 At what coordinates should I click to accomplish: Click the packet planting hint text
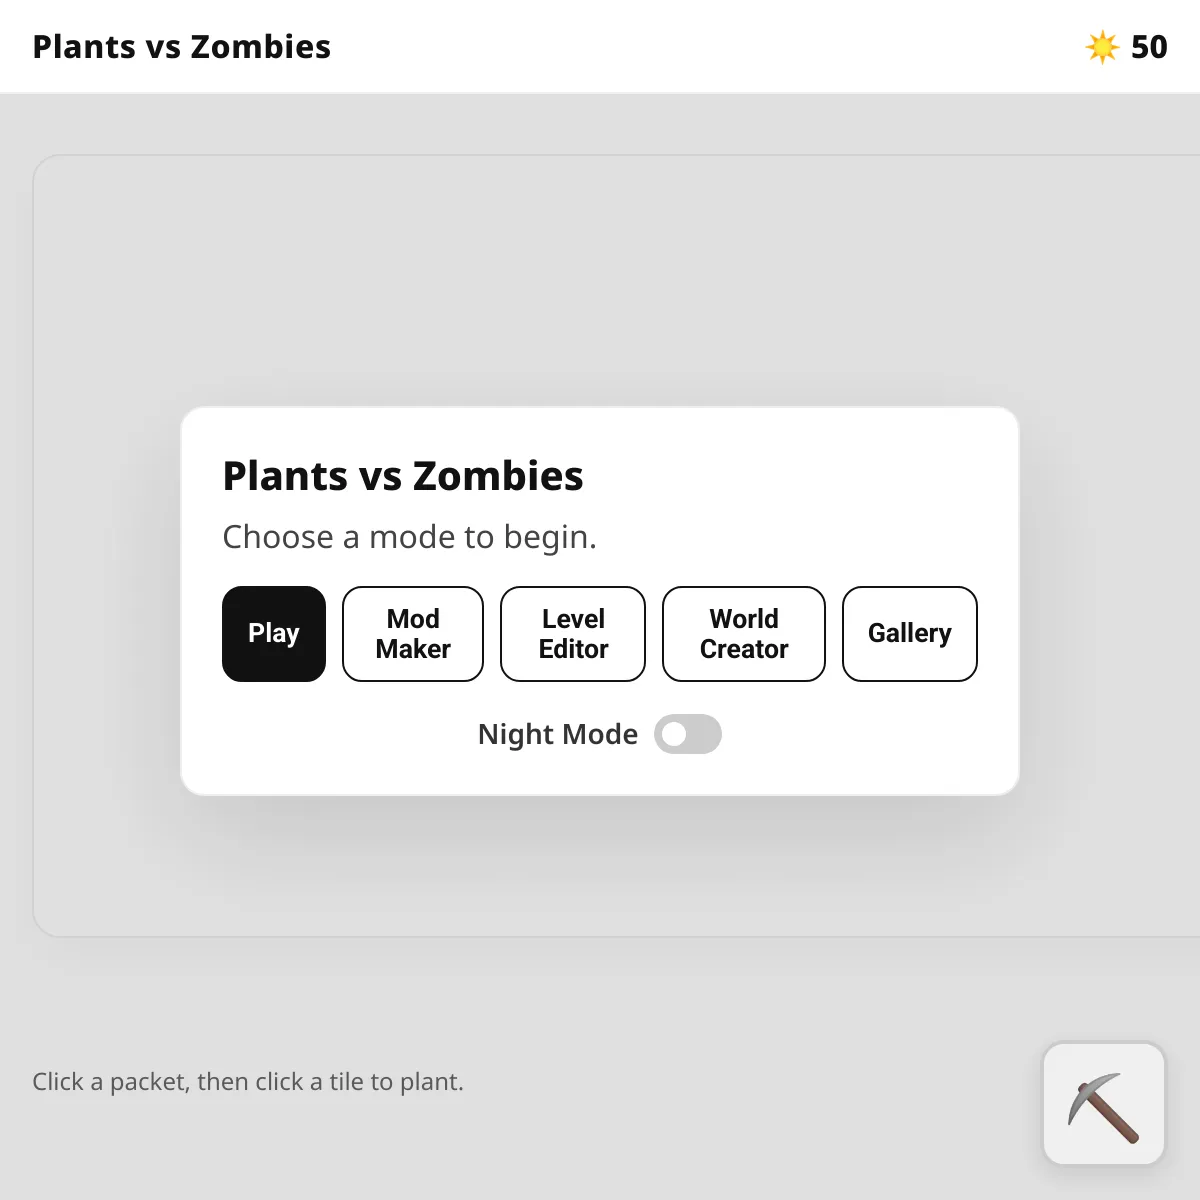[x=248, y=1081]
